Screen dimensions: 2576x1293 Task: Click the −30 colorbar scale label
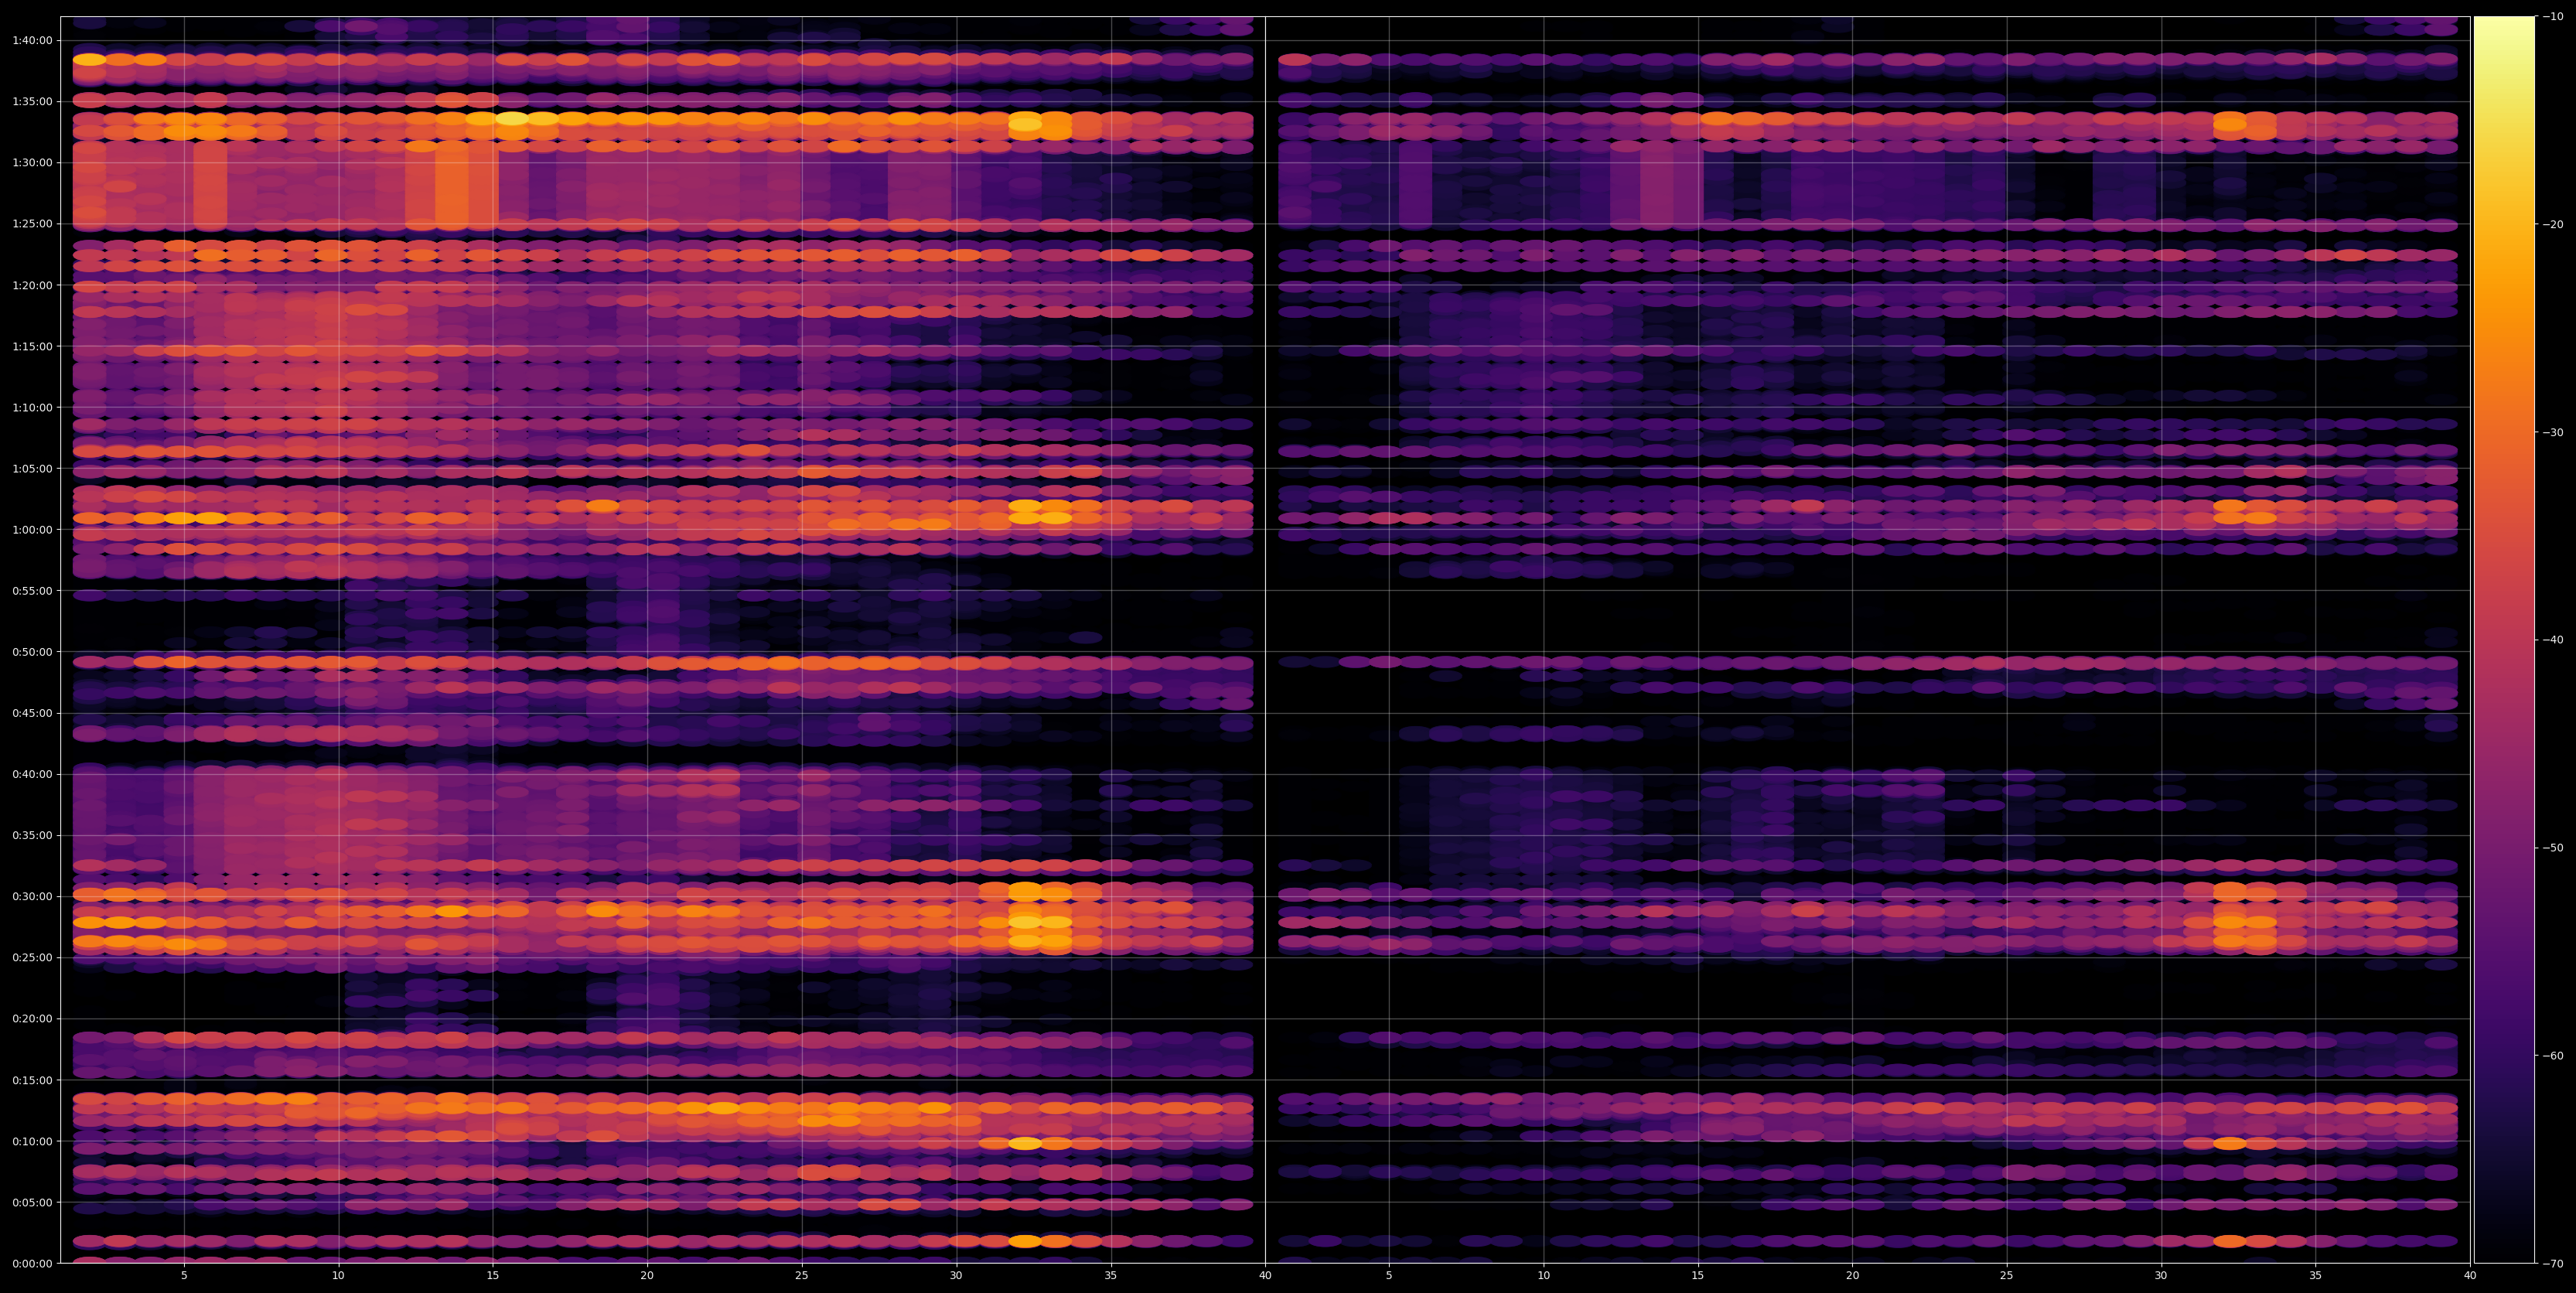(x=2552, y=432)
